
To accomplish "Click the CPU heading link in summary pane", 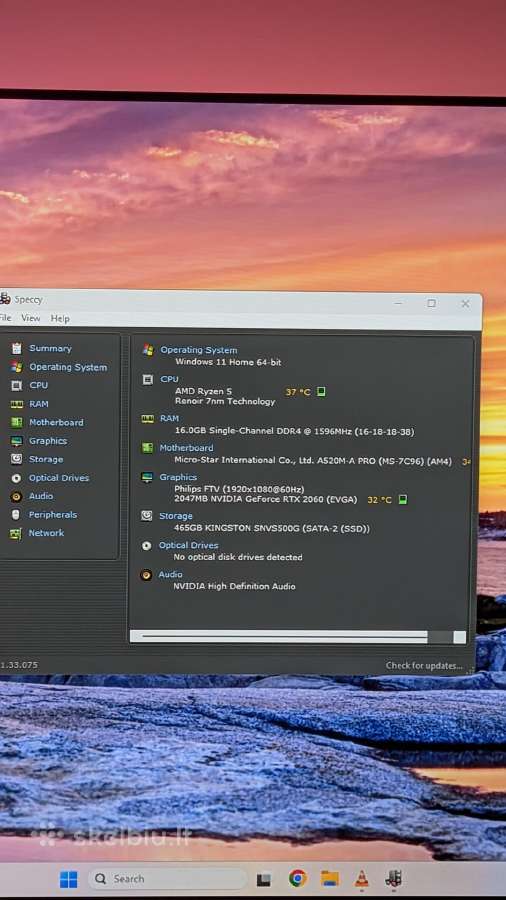I will click(x=169, y=379).
